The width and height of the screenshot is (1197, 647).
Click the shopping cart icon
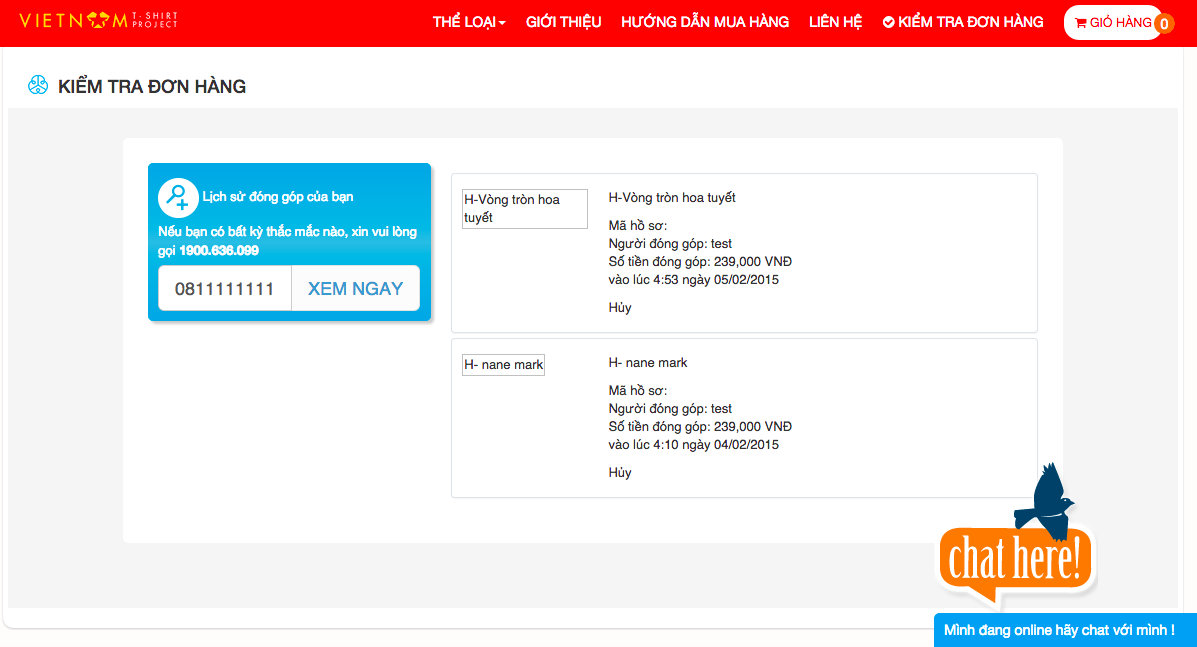point(1080,22)
